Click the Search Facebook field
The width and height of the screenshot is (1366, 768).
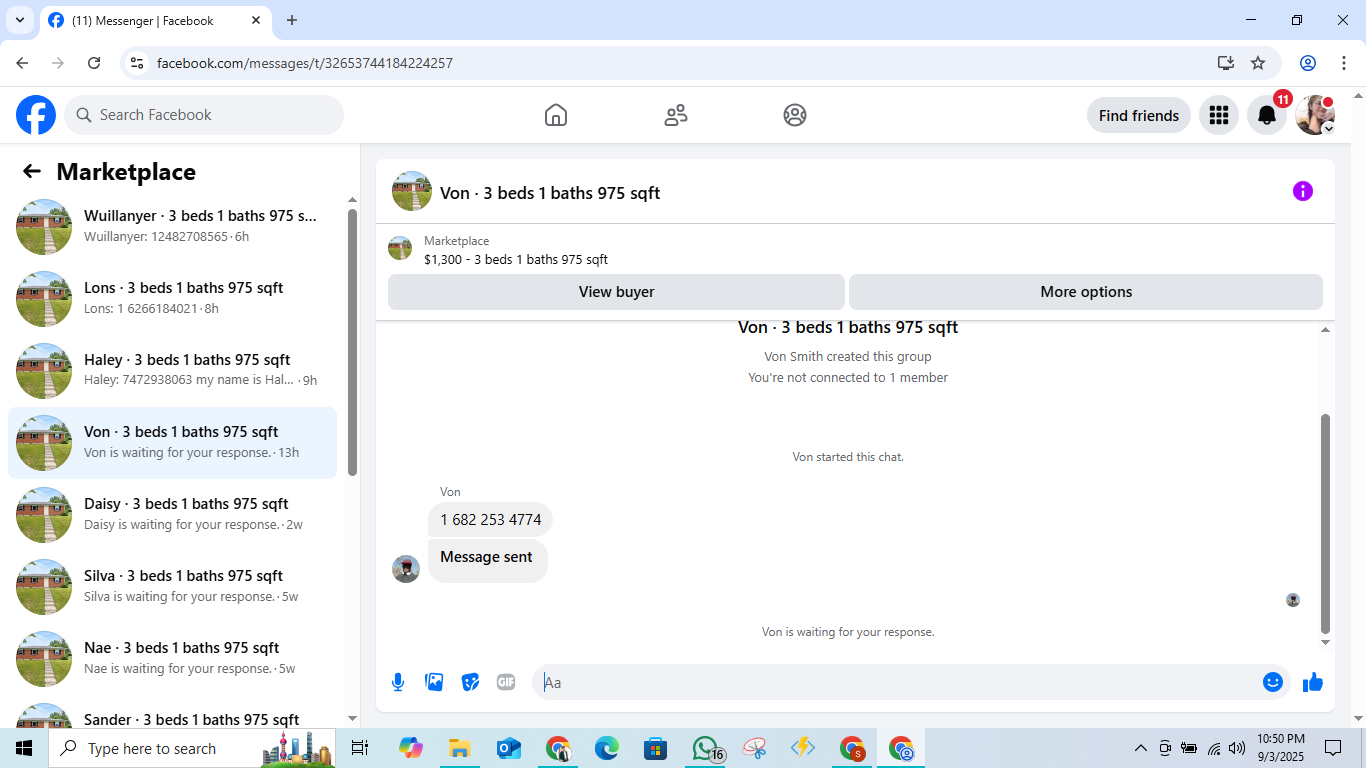204,115
